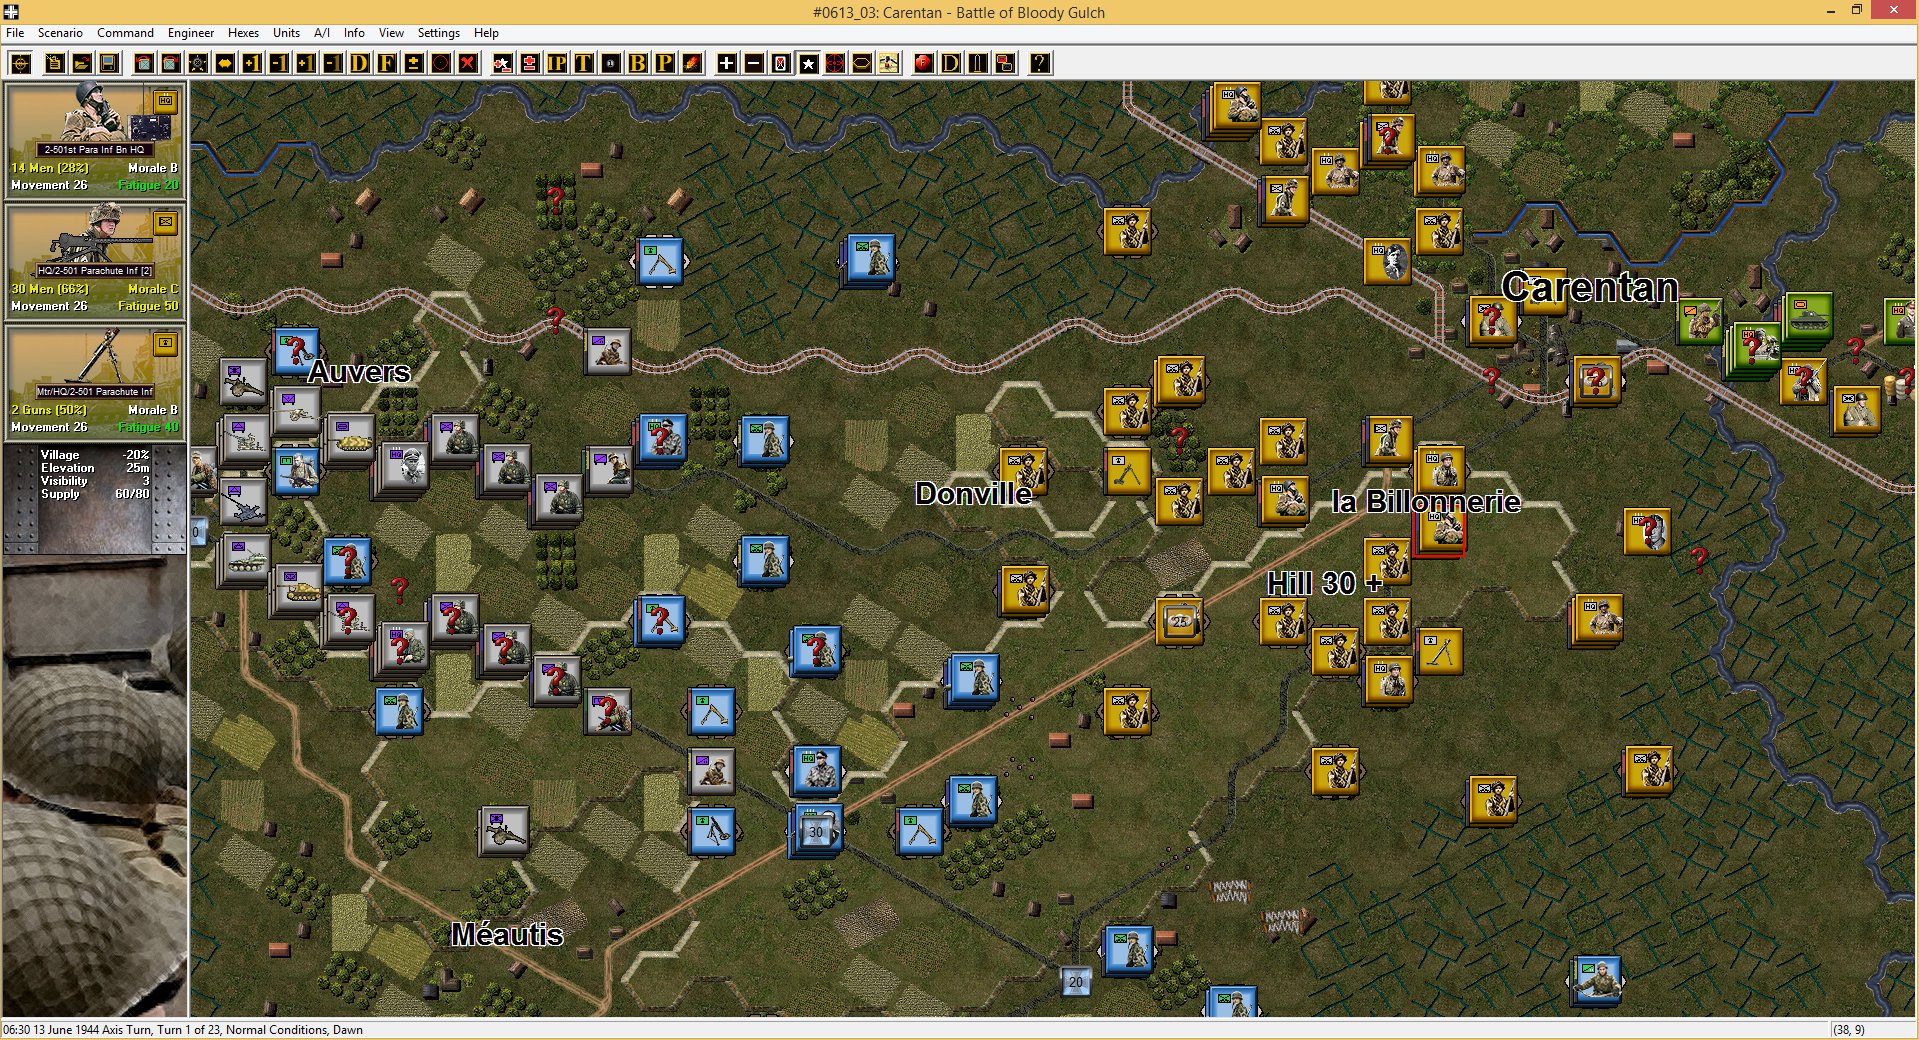This screenshot has height=1040, width=1919.
Task: Open the Command menu
Action: click(x=125, y=33)
